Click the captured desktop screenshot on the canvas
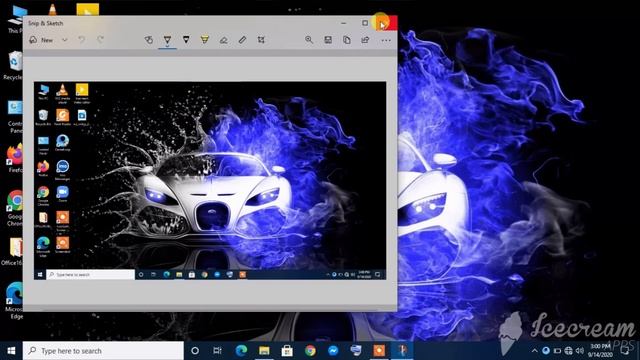Viewport: 640px width, 360px height. (x=210, y=180)
